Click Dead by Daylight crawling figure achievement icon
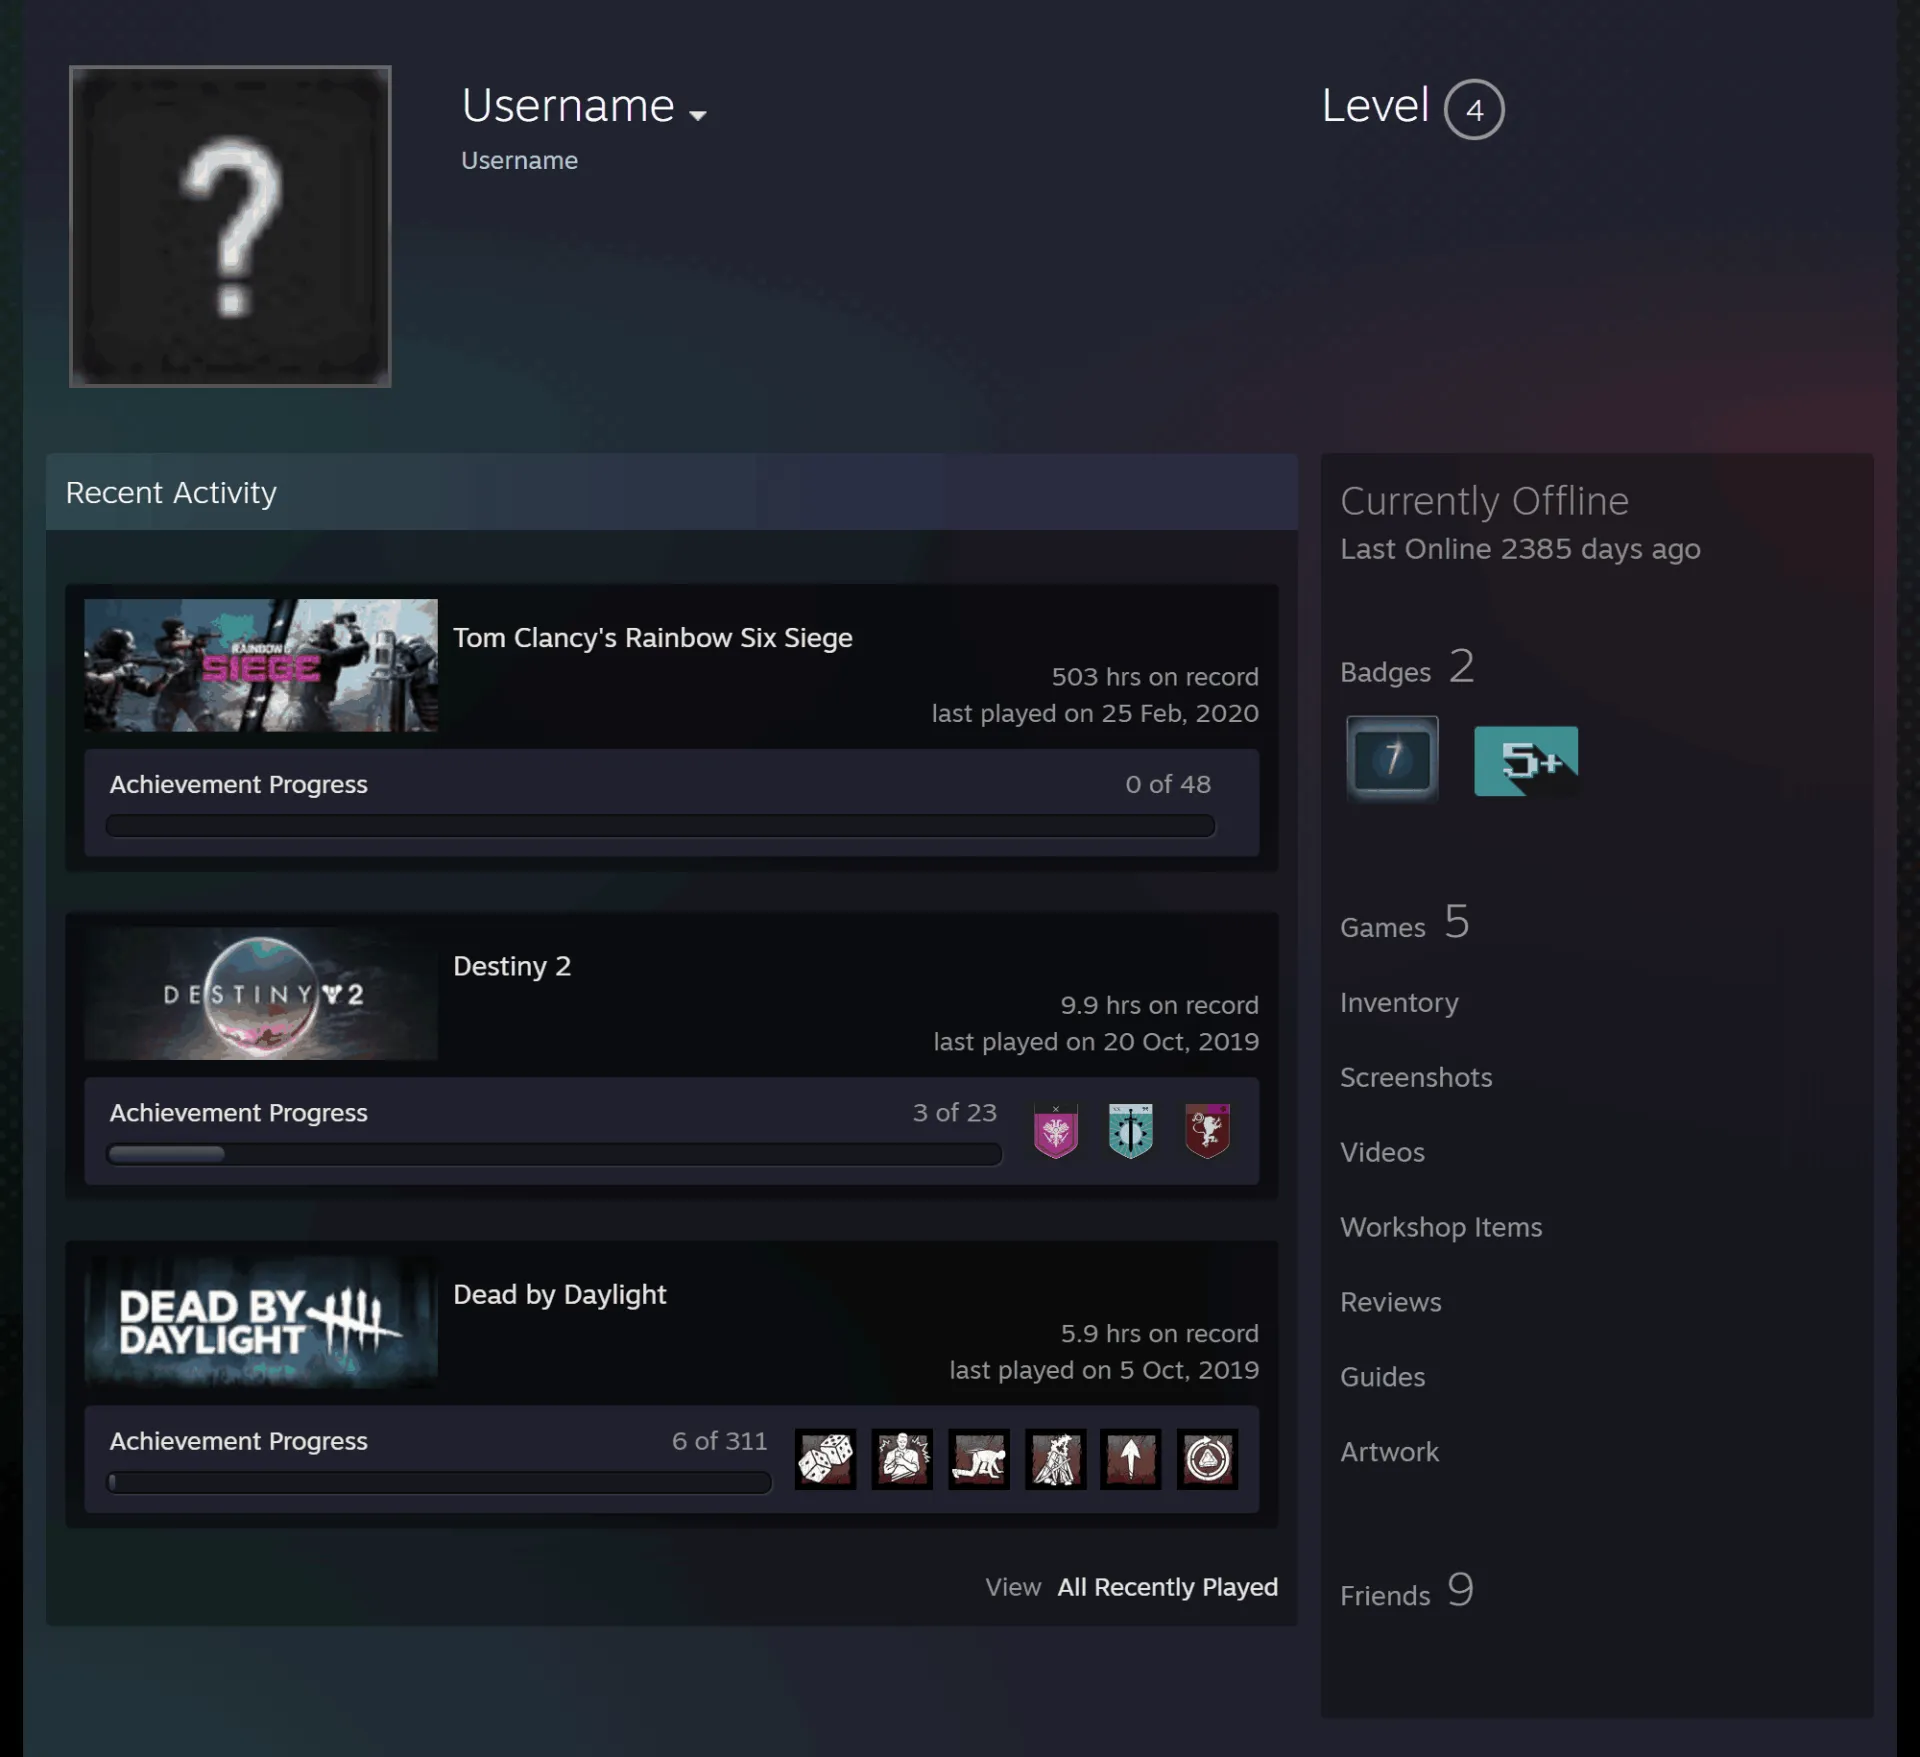 (978, 1459)
